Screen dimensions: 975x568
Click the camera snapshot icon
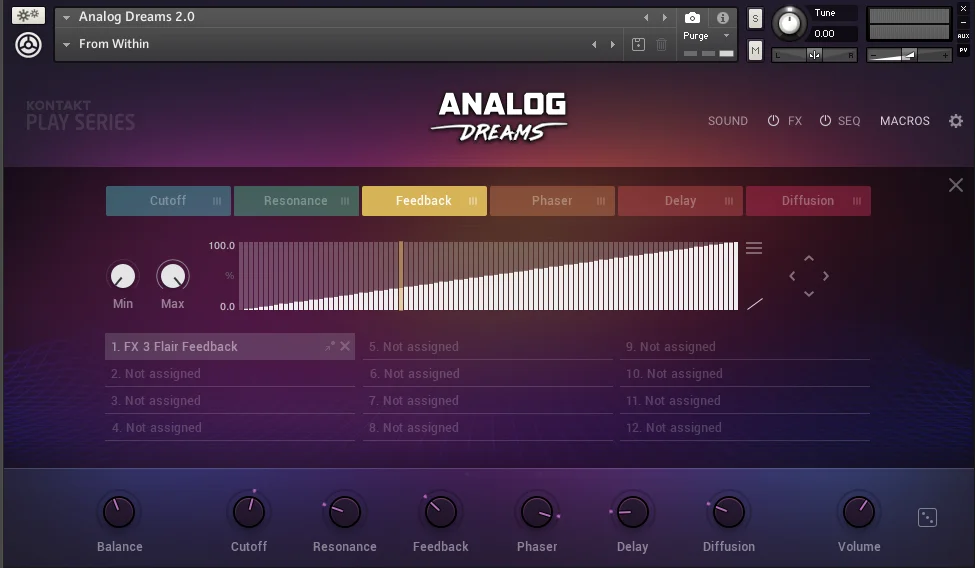click(x=692, y=17)
